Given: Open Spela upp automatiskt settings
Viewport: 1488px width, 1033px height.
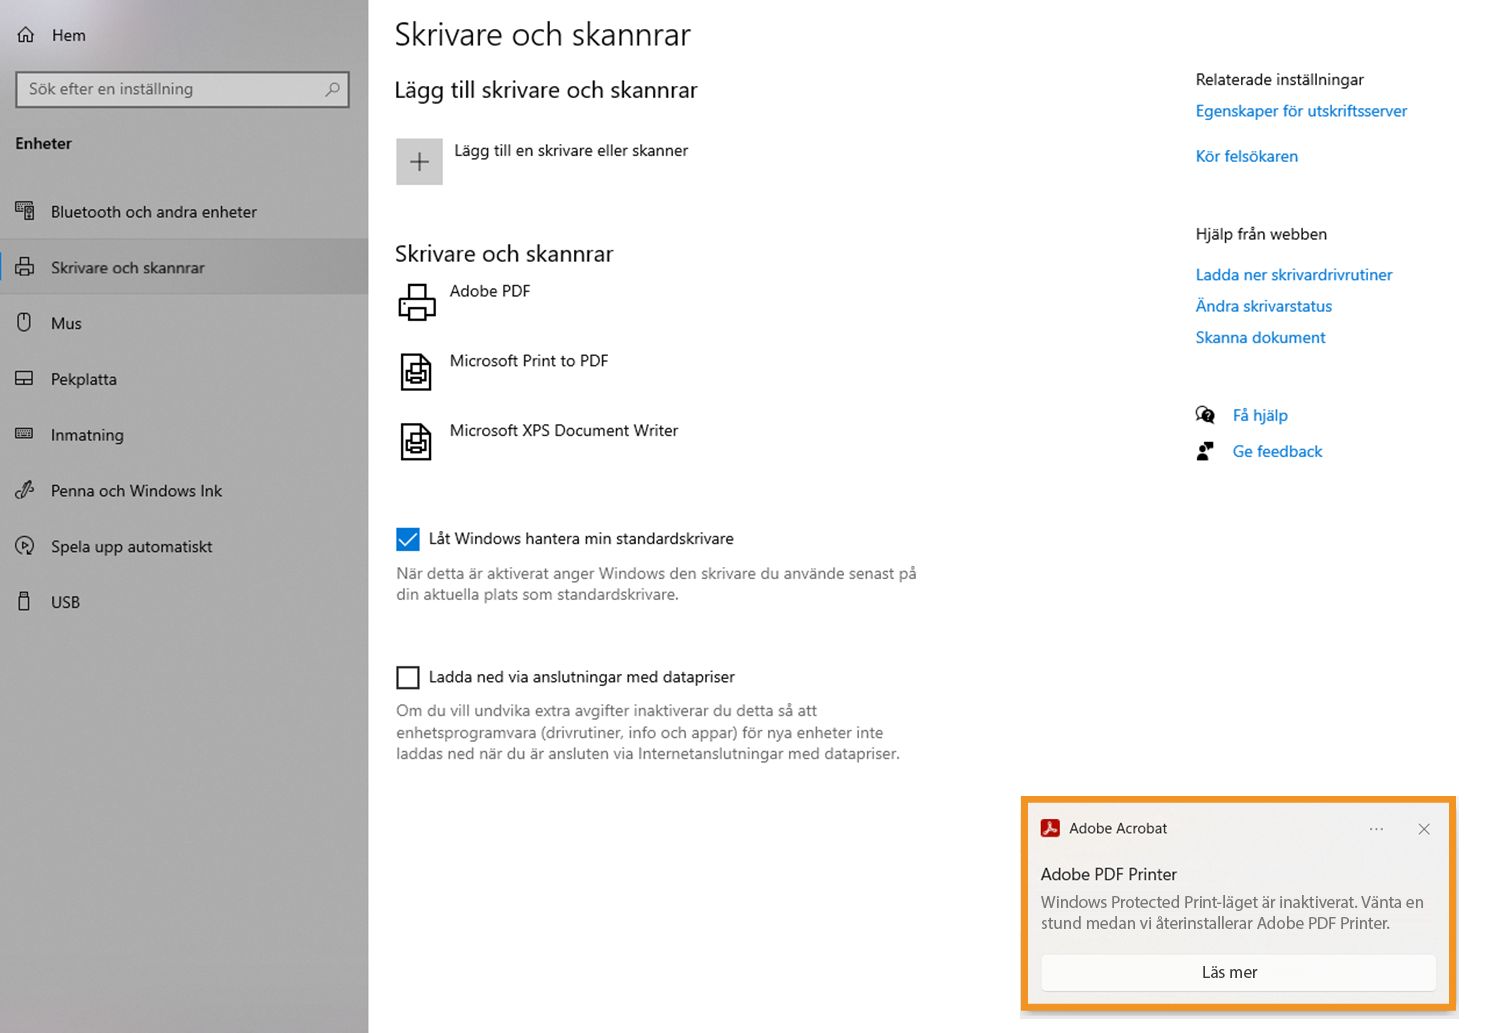Looking at the screenshot, I should pos(184,546).
